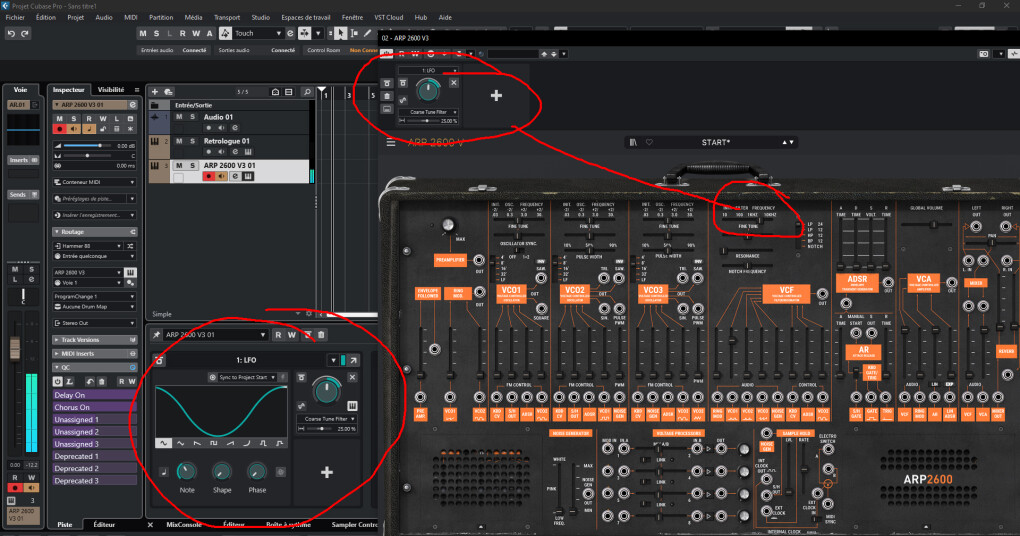Click the plus icon to add a track
The height and width of the screenshot is (536, 1020).
[x=155, y=92]
